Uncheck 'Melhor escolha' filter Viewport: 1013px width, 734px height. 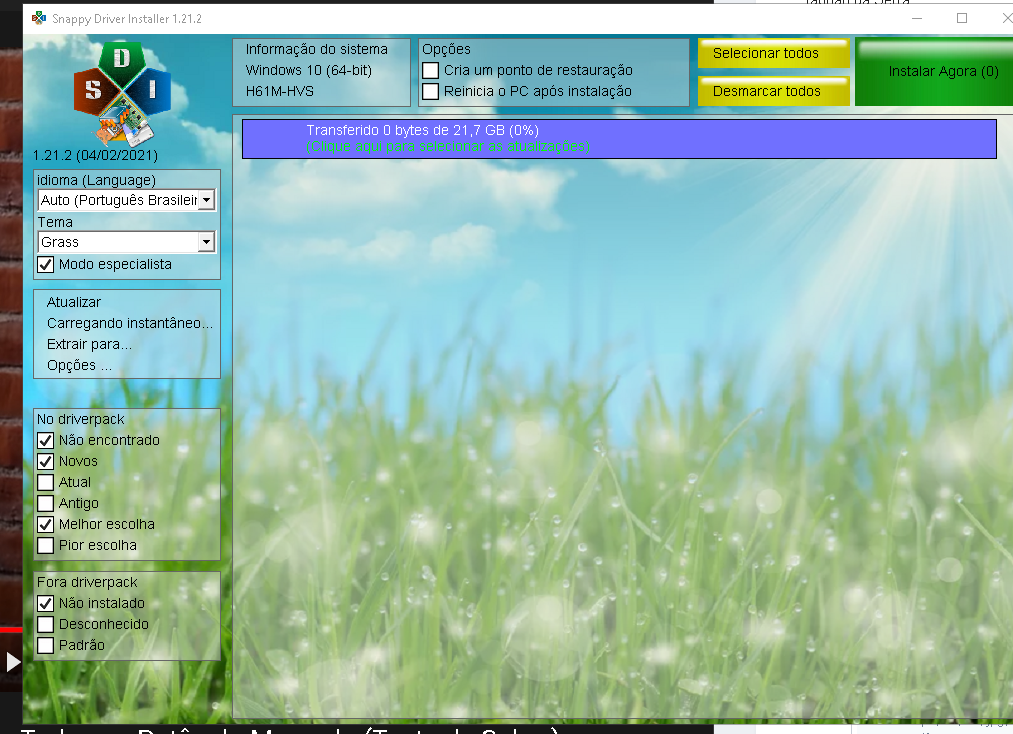45,525
